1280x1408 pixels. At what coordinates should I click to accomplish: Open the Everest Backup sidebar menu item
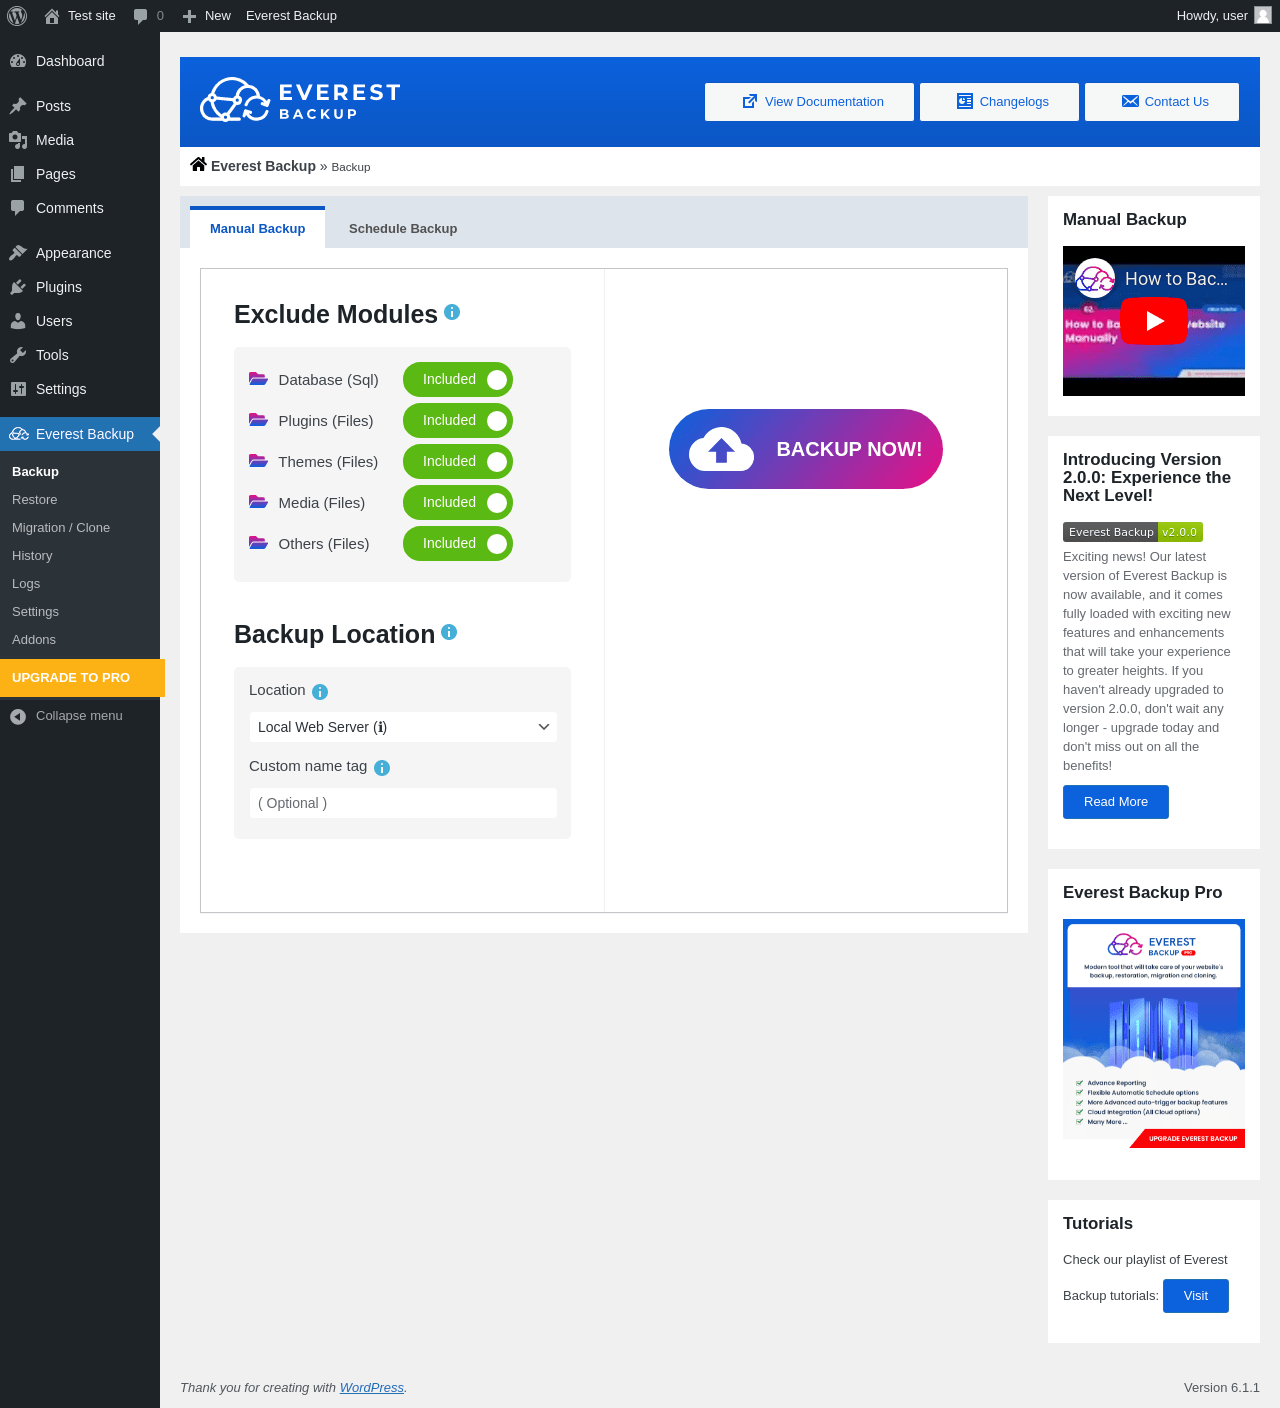pyautogui.click(x=80, y=434)
